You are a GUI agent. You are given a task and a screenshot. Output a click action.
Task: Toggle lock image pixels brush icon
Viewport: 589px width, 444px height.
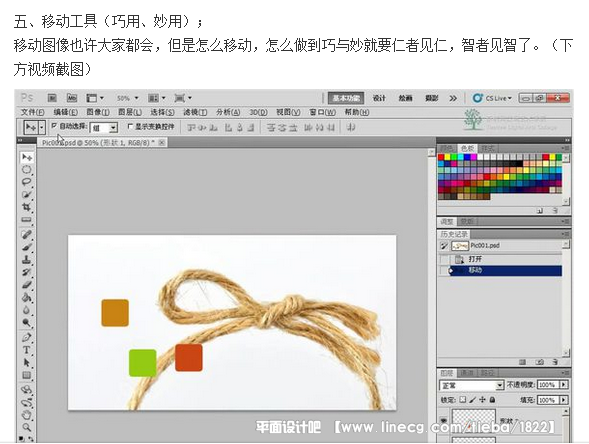pyautogui.click(x=473, y=400)
